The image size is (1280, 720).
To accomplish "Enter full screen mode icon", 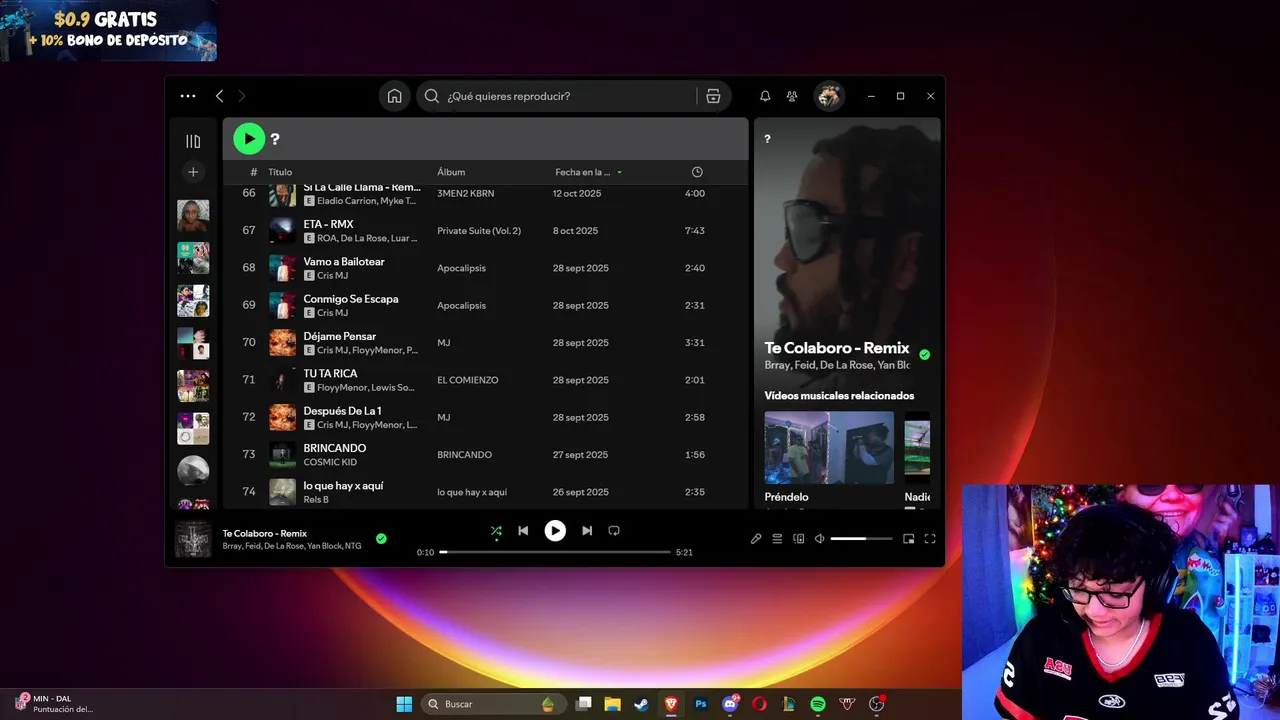I will [x=930, y=539].
